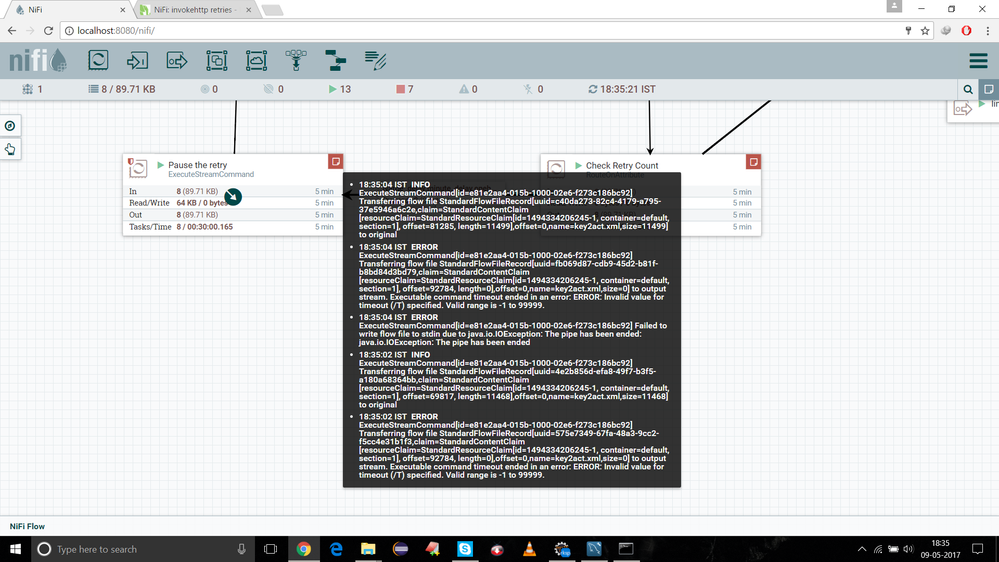Select the Processor component icon in toolbar

click(x=98, y=61)
